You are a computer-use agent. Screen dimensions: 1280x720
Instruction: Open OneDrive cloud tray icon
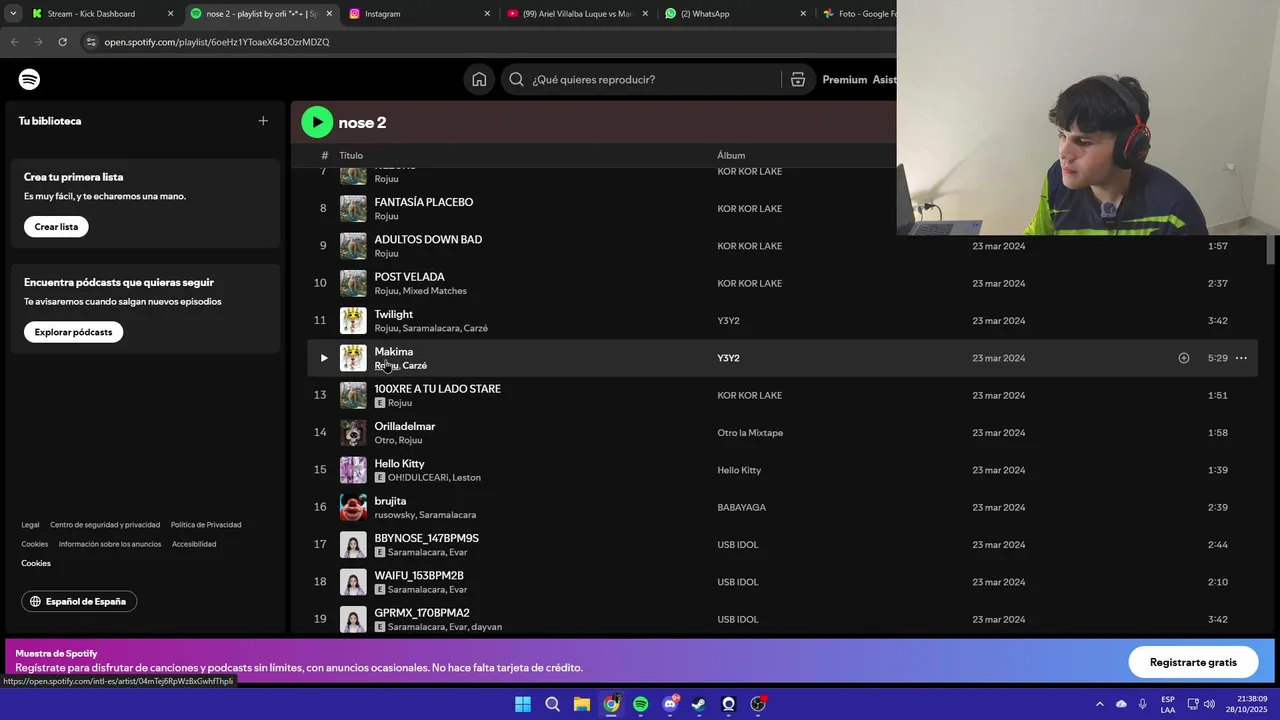click(1121, 704)
